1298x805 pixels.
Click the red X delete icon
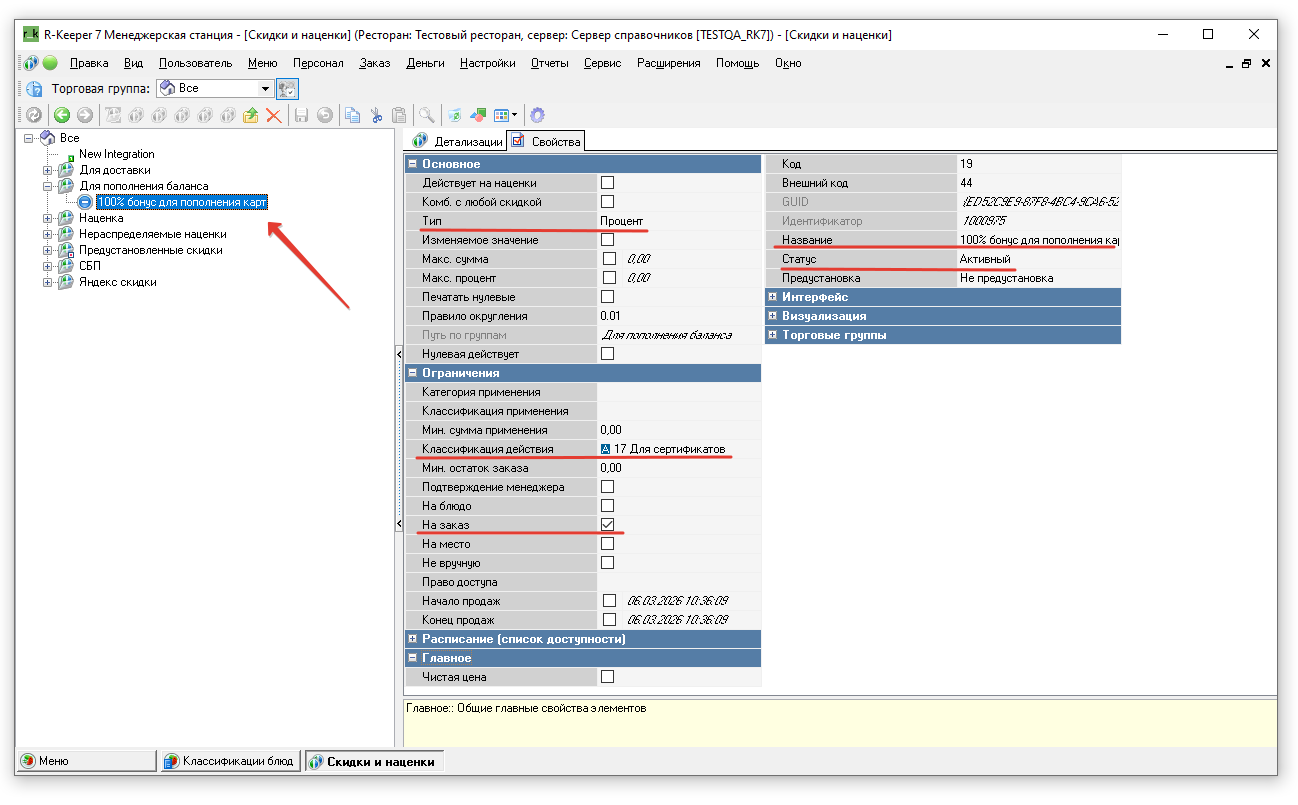pyautogui.click(x=273, y=115)
